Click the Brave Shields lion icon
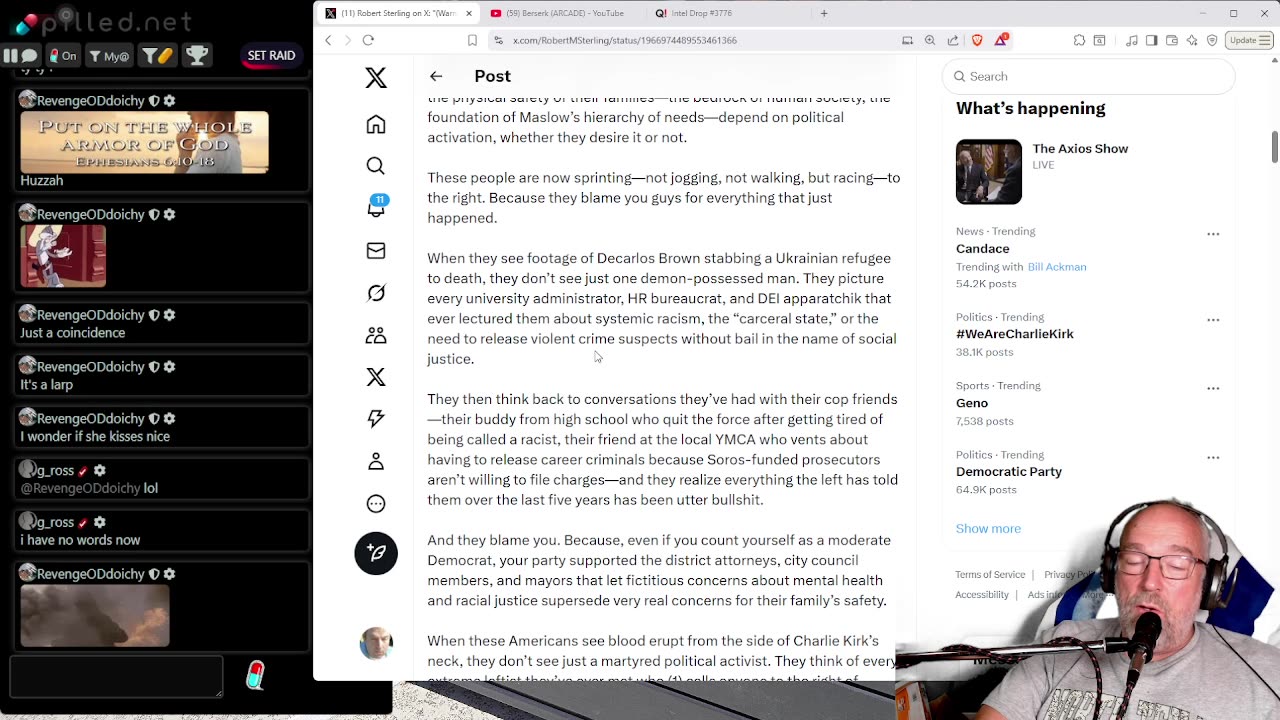Screen dimensions: 1280x720 coord(977,40)
